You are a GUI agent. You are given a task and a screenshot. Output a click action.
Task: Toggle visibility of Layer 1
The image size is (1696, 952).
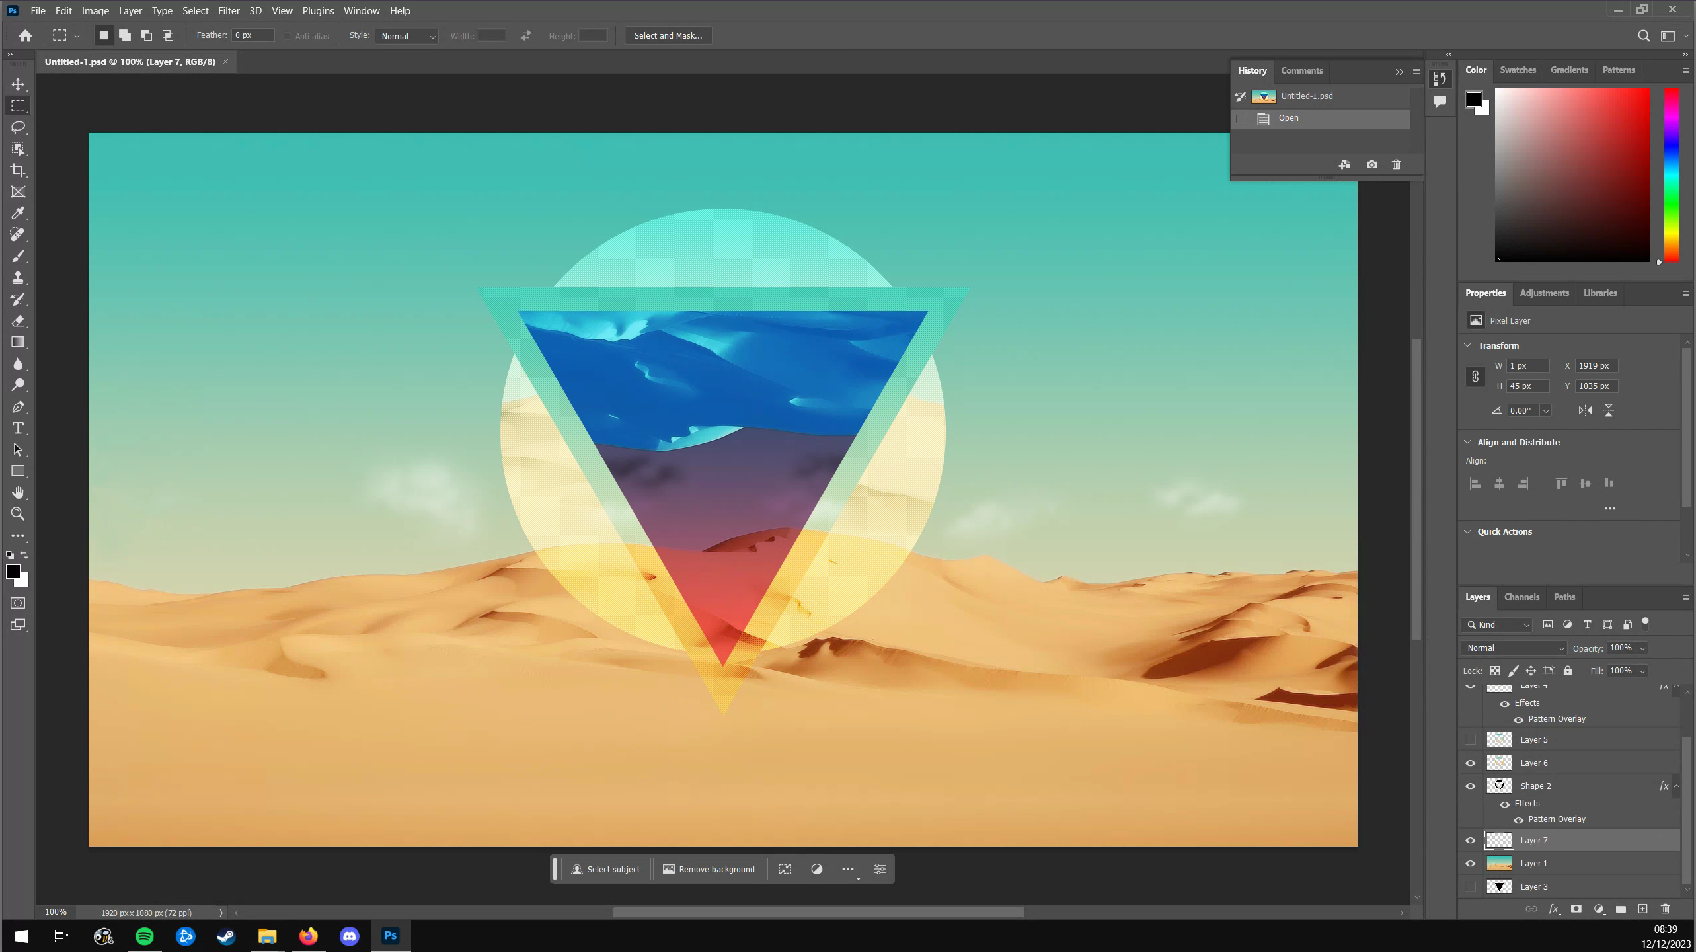point(1470,864)
